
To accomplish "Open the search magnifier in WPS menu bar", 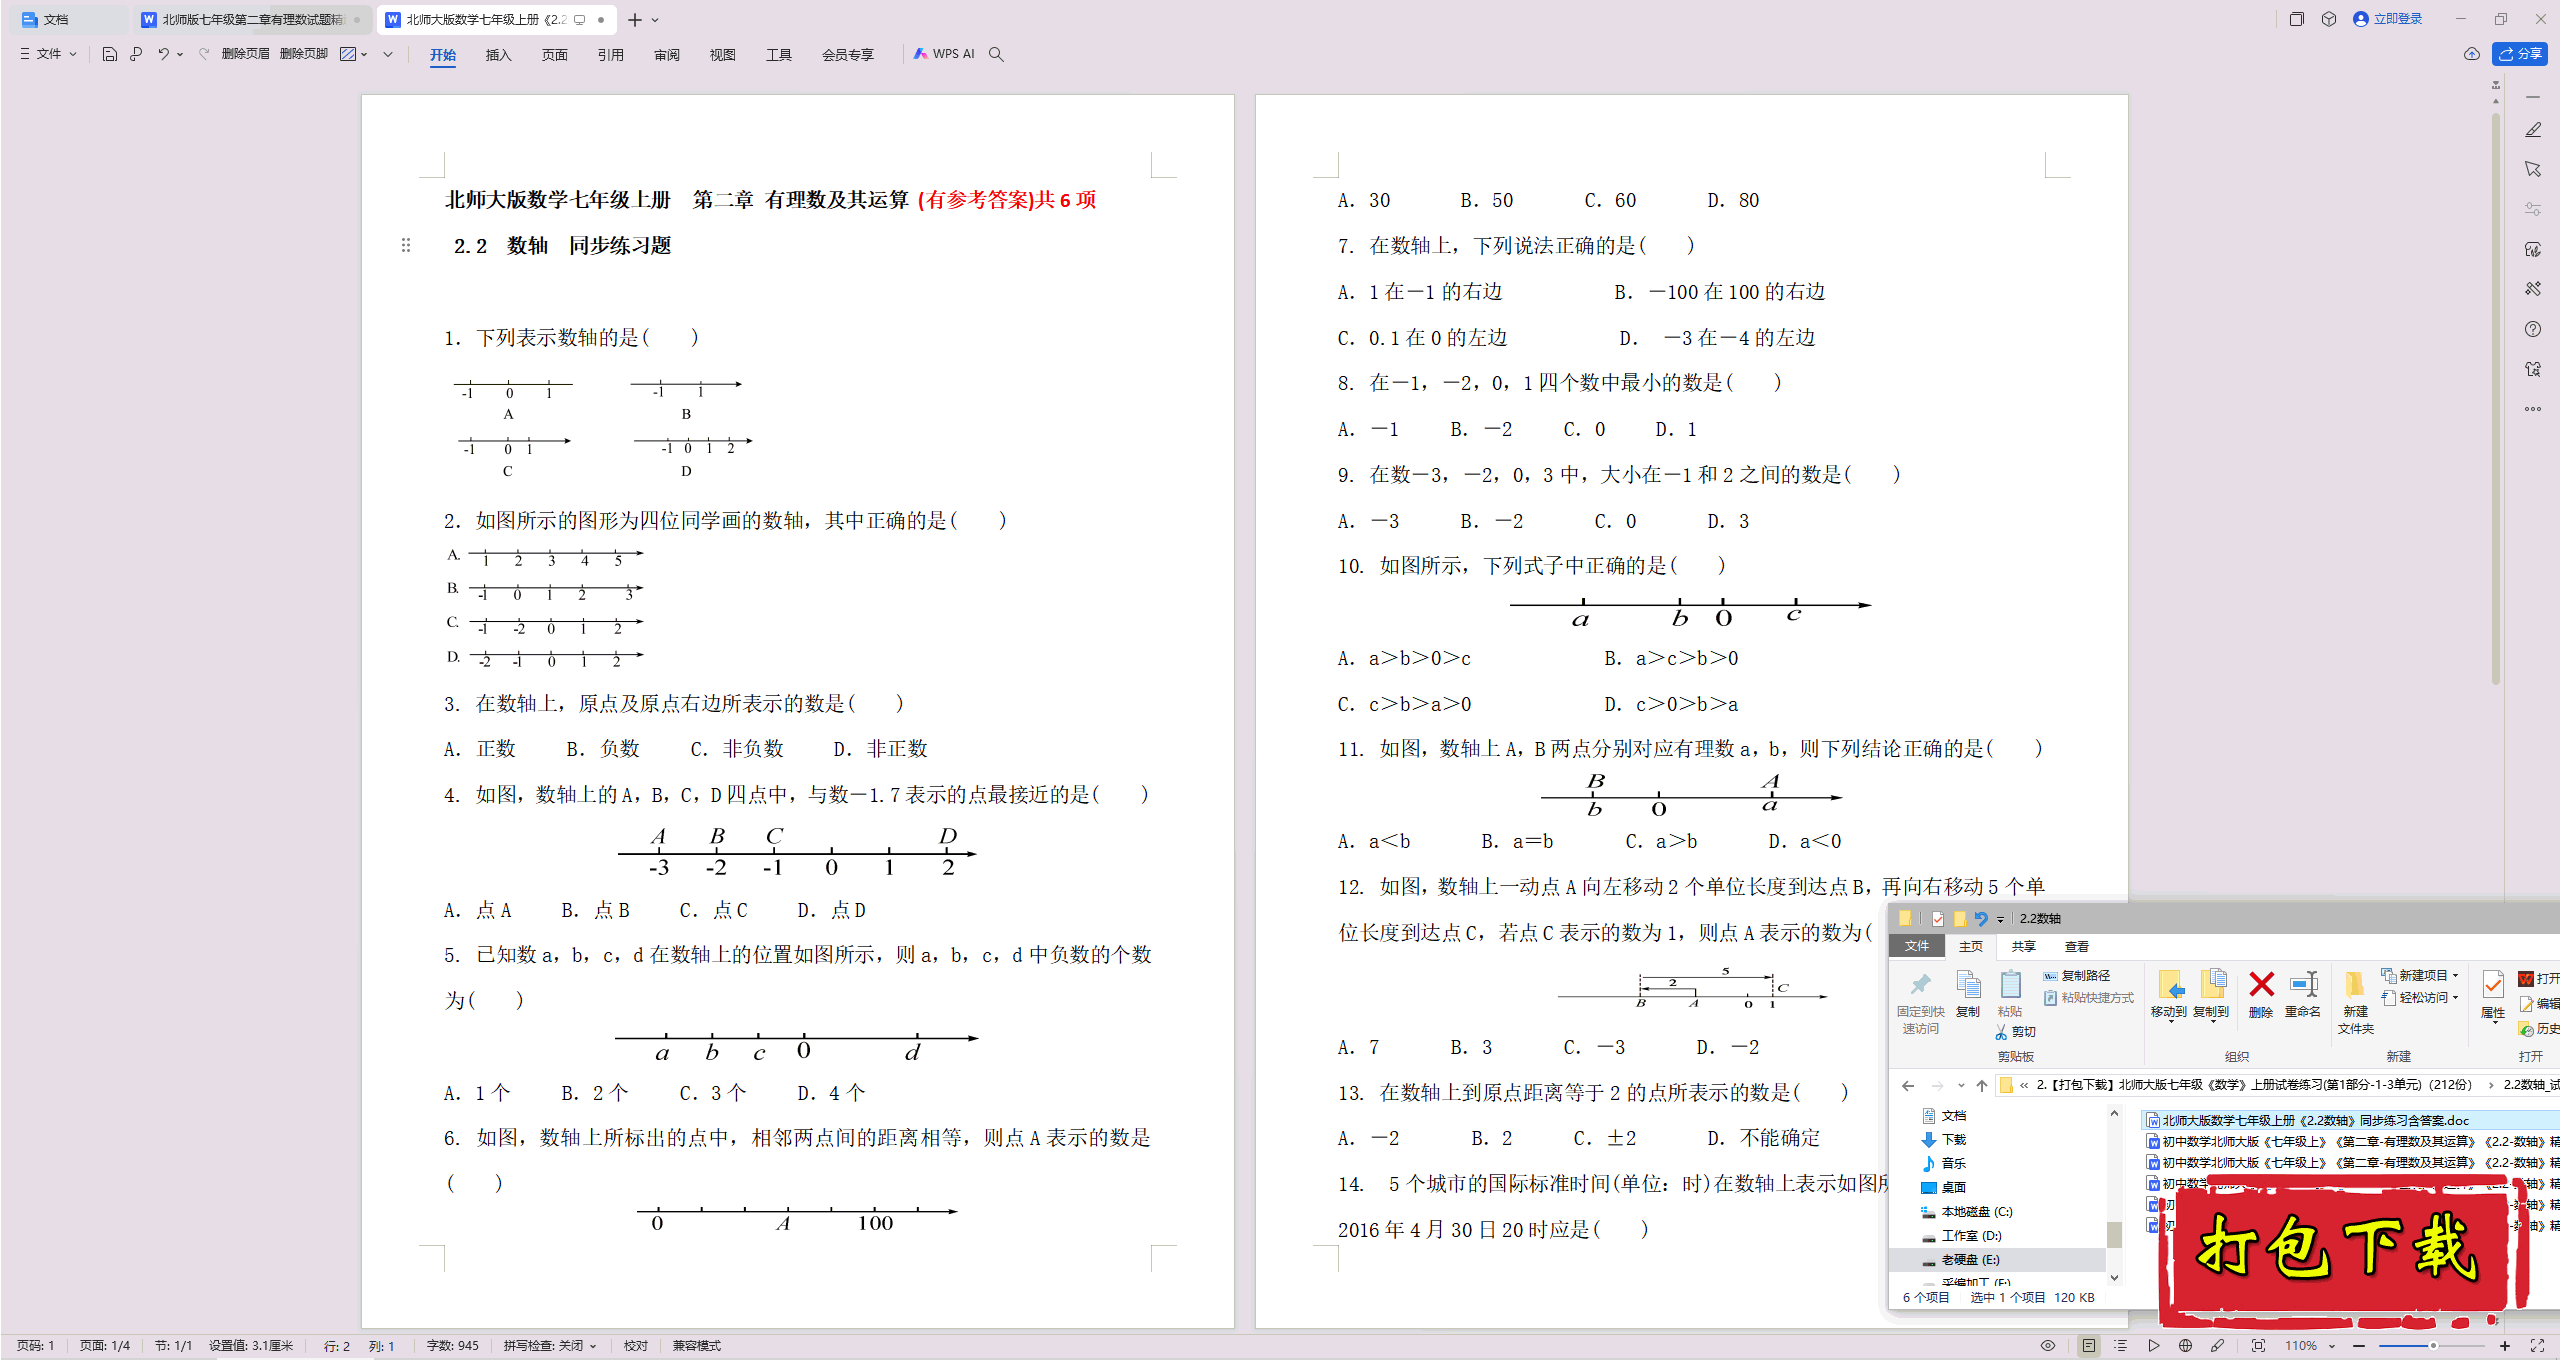I will (996, 54).
